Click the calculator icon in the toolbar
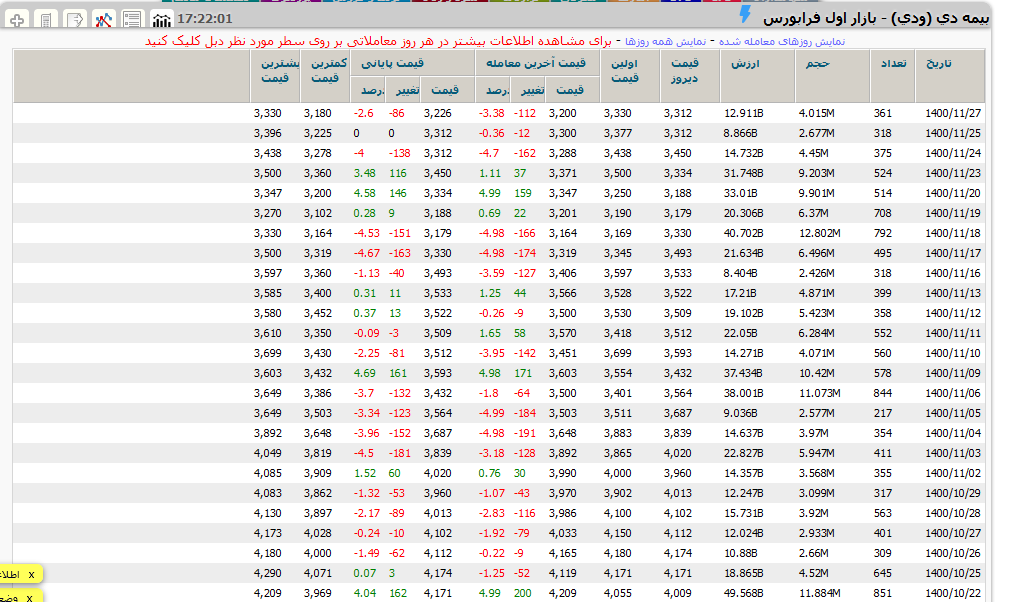This screenshot has width=1014, height=602. 46,19
